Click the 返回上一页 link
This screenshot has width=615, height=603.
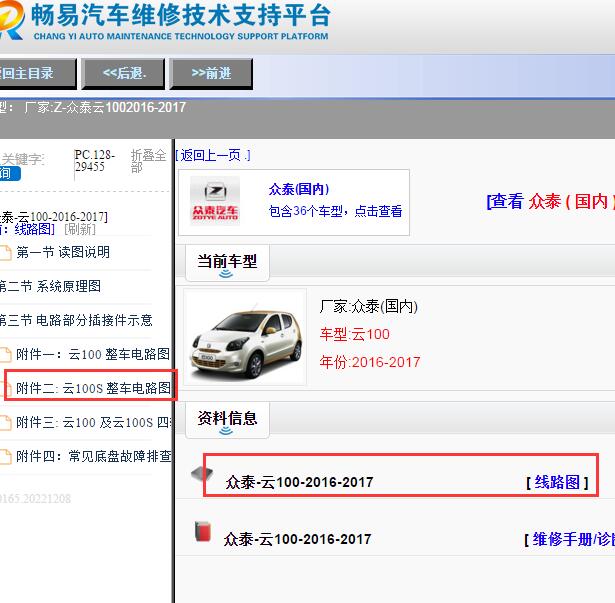pos(213,155)
